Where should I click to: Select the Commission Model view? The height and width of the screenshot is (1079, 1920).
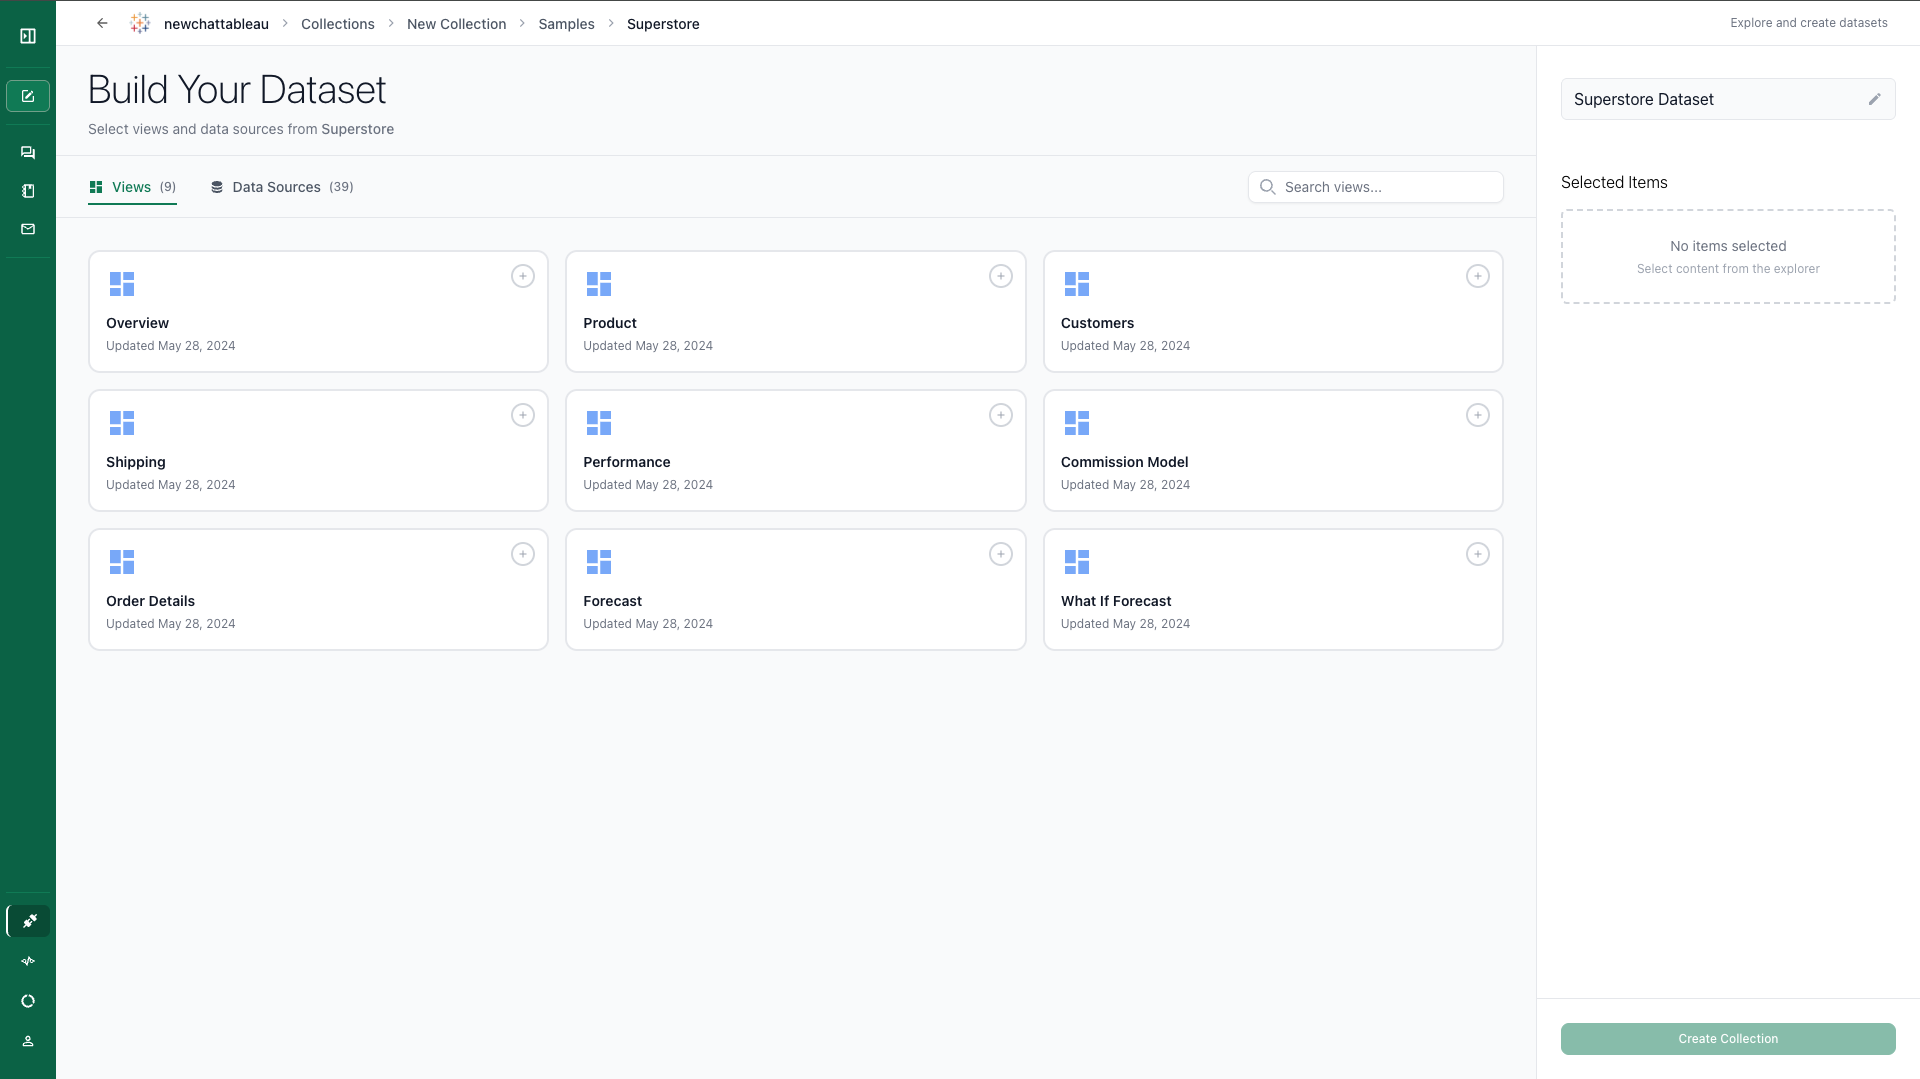pos(1478,414)
